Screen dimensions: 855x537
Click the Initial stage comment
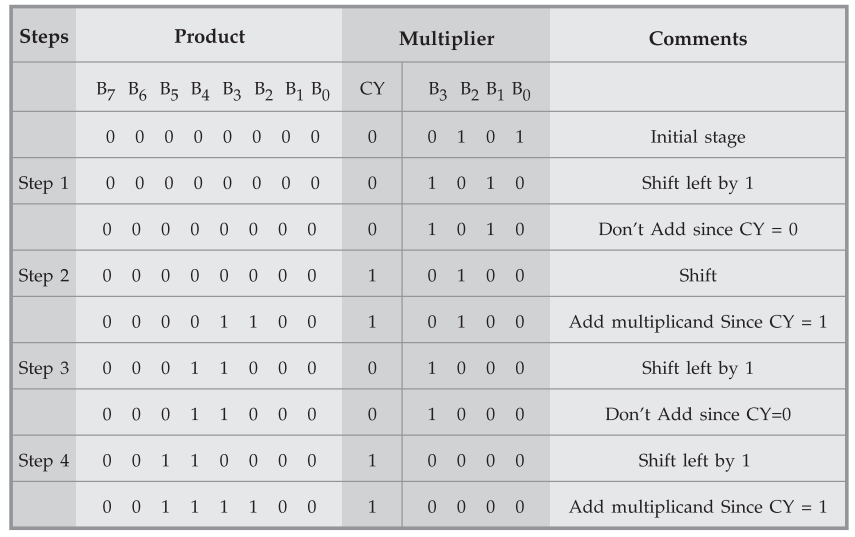(697, 137)
